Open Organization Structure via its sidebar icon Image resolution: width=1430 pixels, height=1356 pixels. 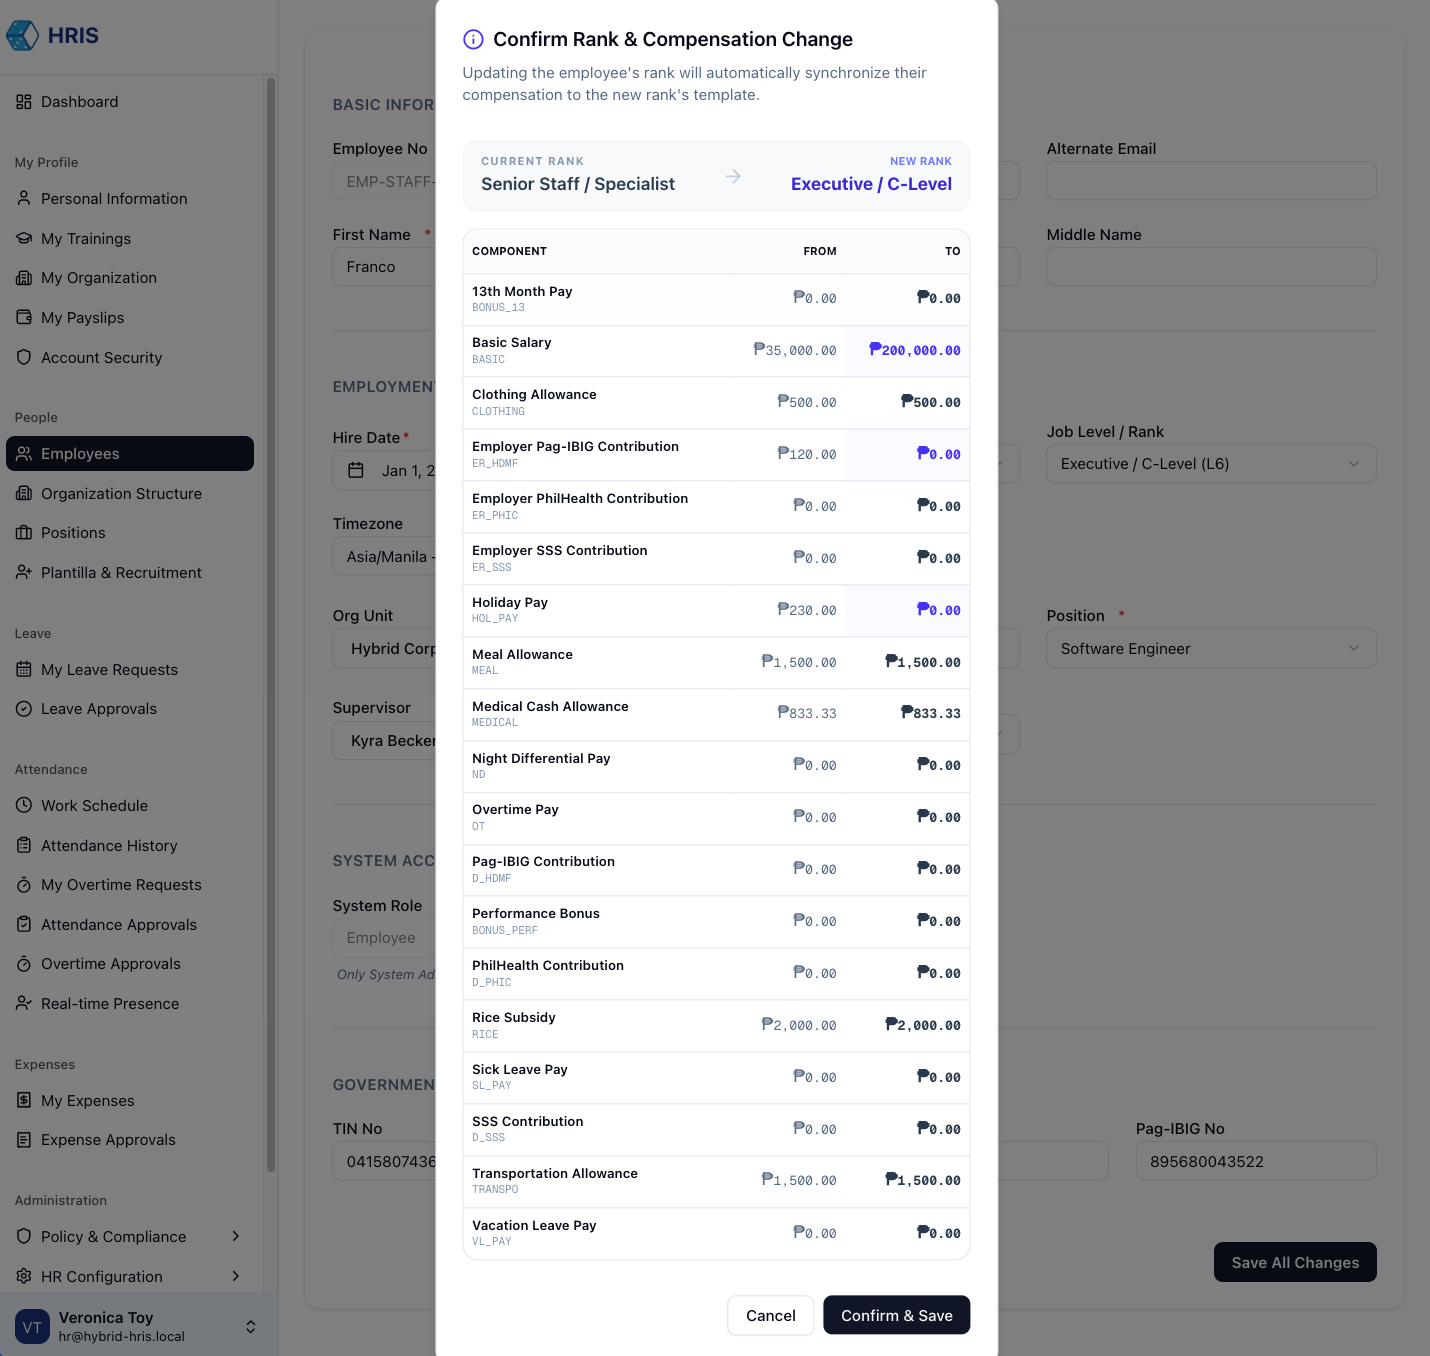point(24,493)
